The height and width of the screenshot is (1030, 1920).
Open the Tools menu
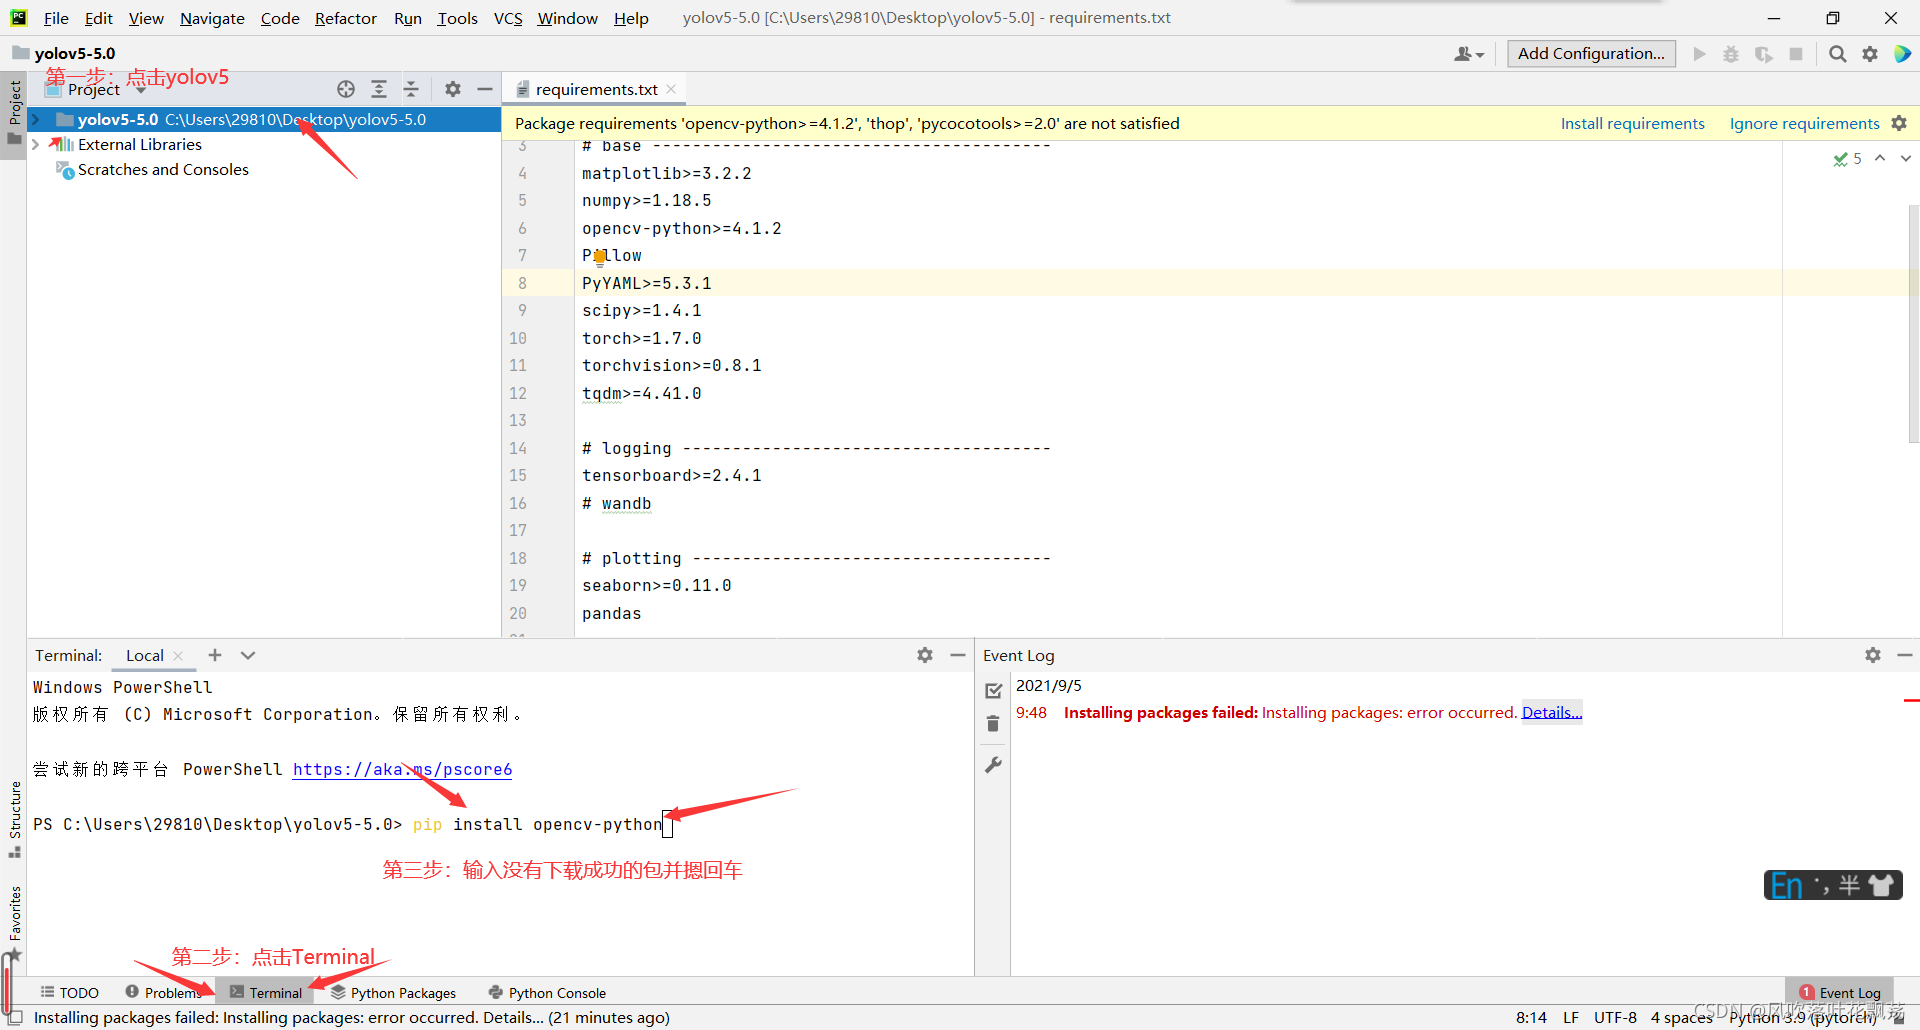[458, 18]
